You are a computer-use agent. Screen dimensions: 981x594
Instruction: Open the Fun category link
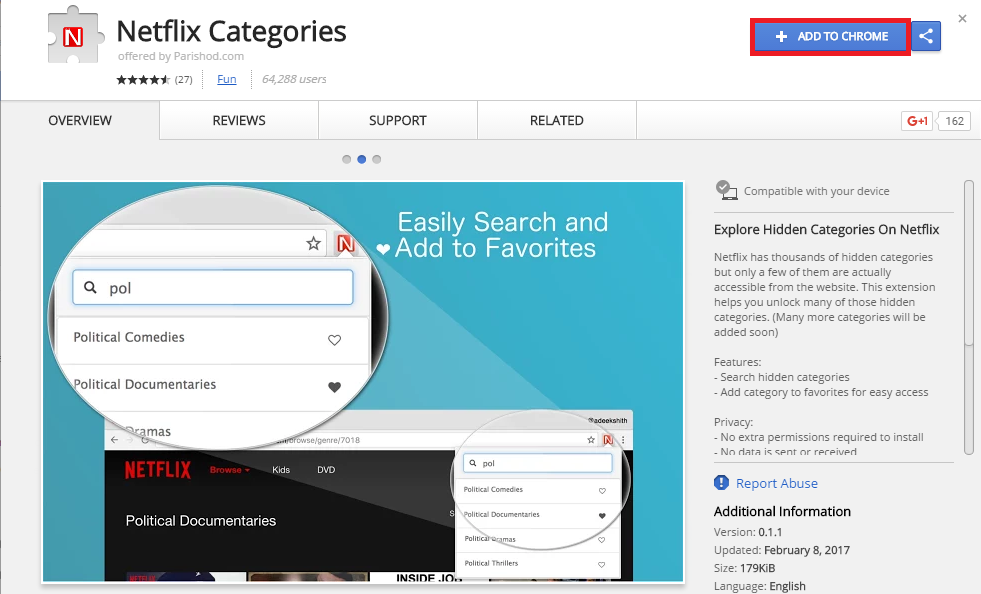point(226,79)
